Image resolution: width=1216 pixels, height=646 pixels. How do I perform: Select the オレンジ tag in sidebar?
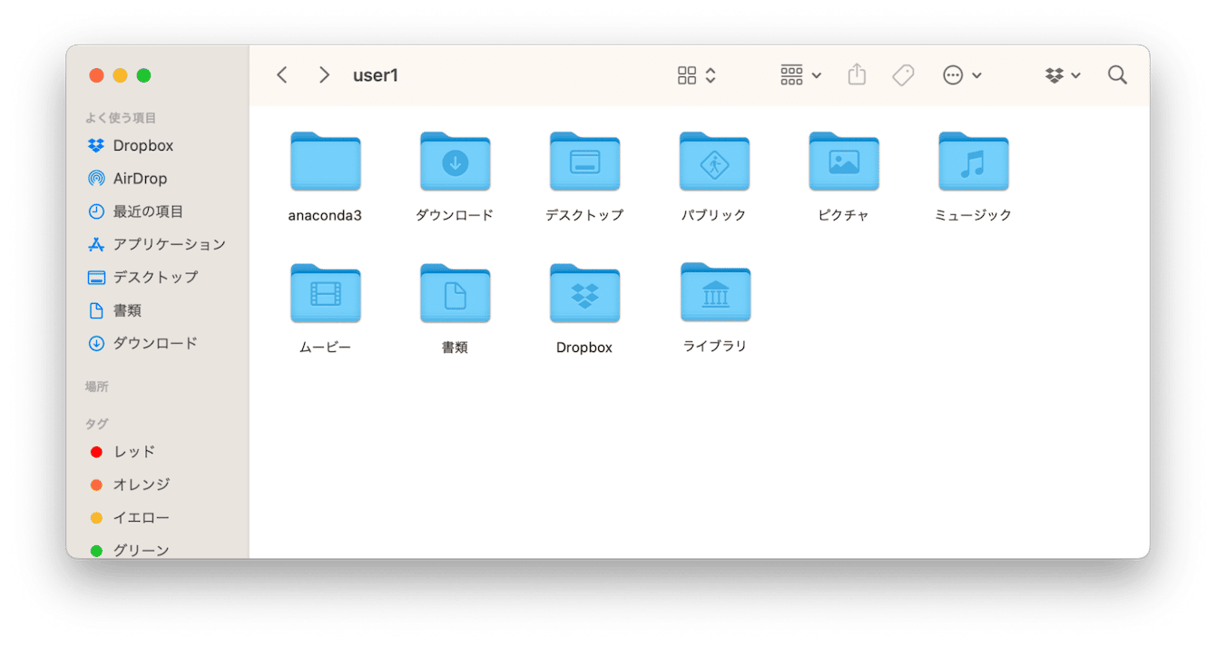point(140,485)
